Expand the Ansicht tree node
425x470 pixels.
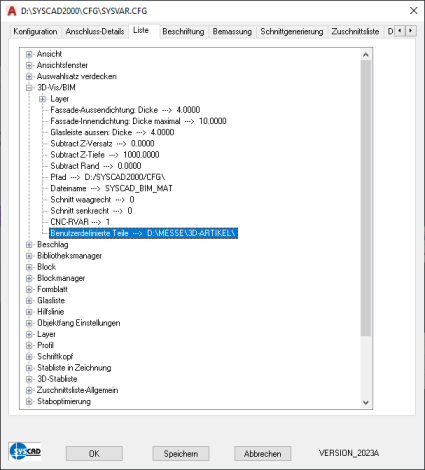[29, 54]
